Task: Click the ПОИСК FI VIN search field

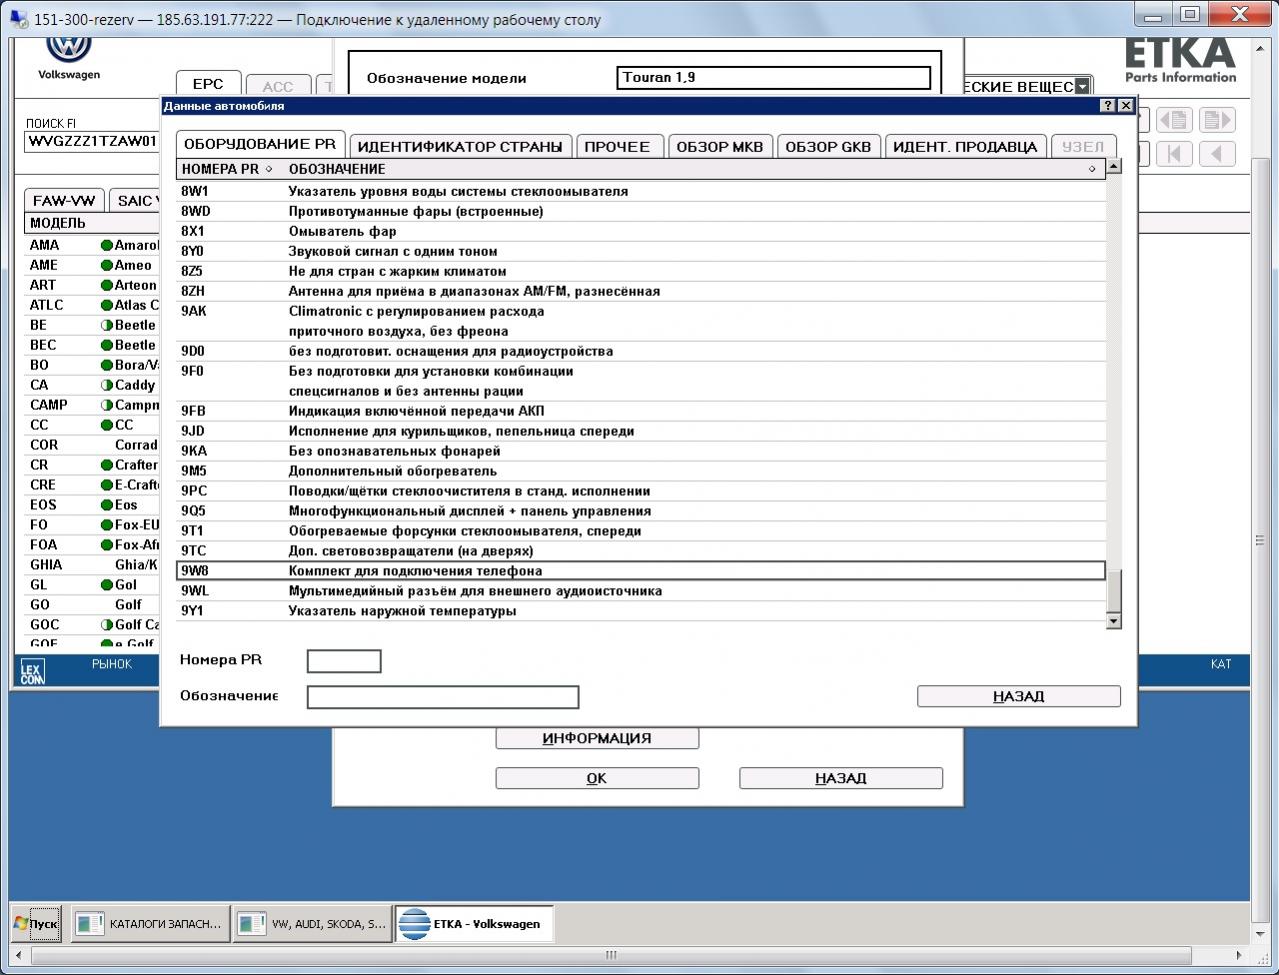Action: (92, 141)
